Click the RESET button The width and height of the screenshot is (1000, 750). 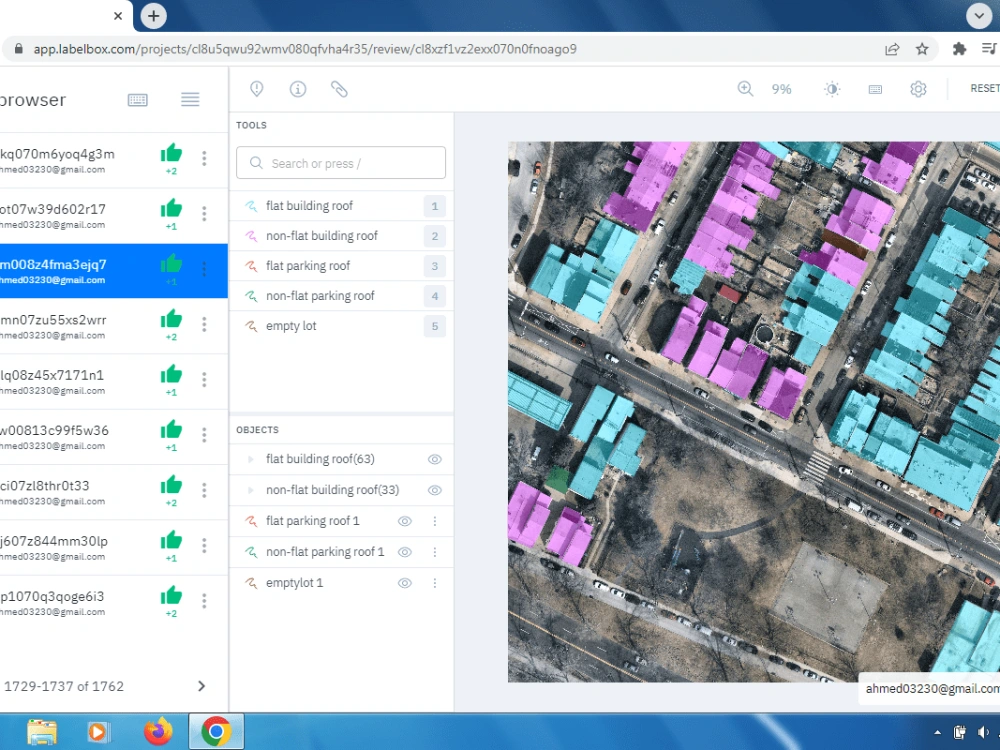pyautogui.click(x=983, y=88)
